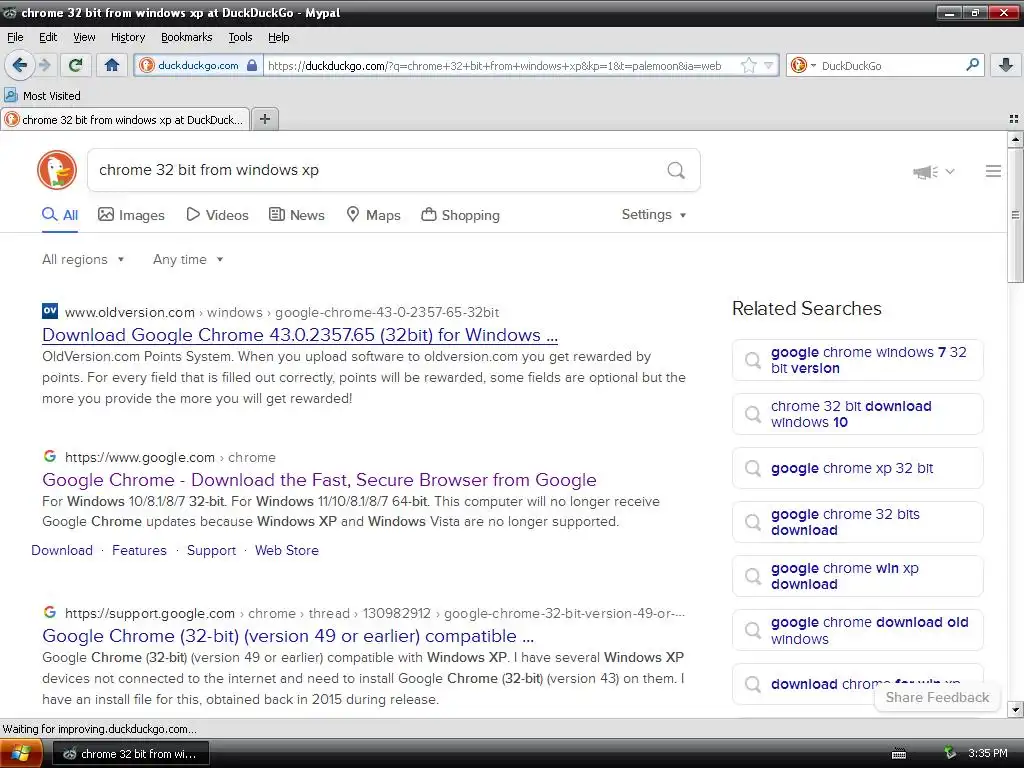Click the Web Store sitelink
The image size is (1024, 768).
tap(287, 550)
